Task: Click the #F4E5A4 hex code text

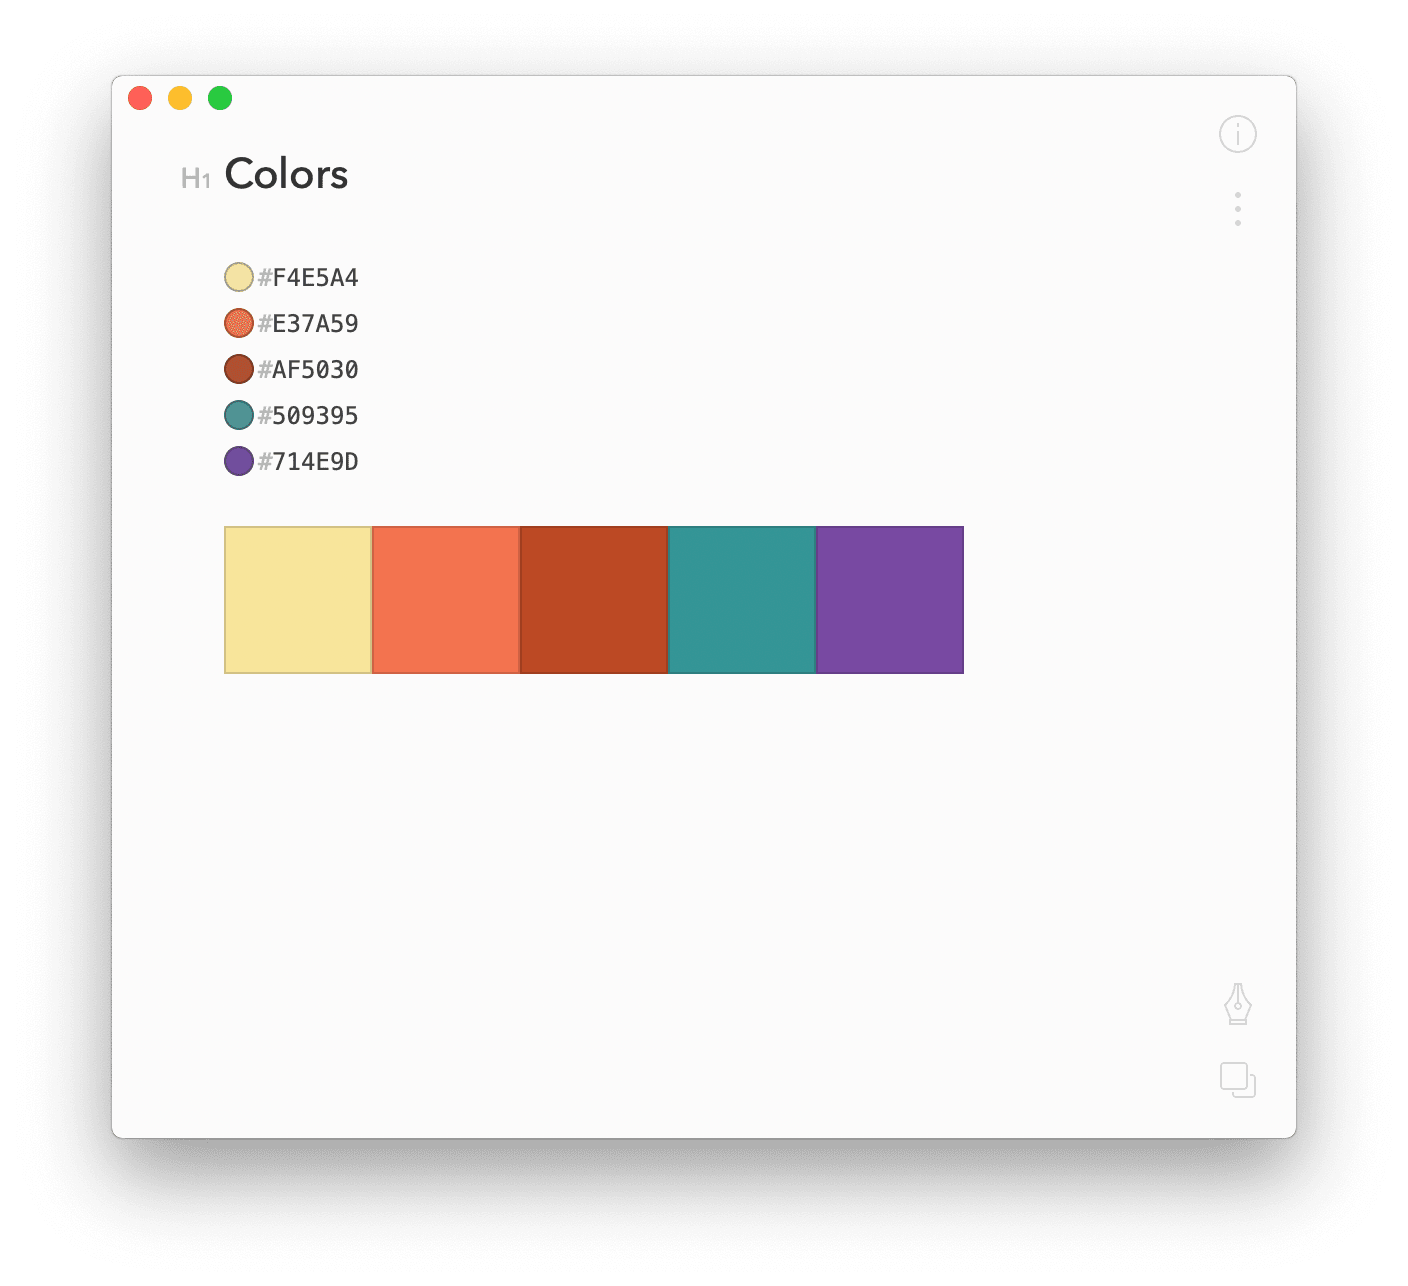Action: [308, 278]
